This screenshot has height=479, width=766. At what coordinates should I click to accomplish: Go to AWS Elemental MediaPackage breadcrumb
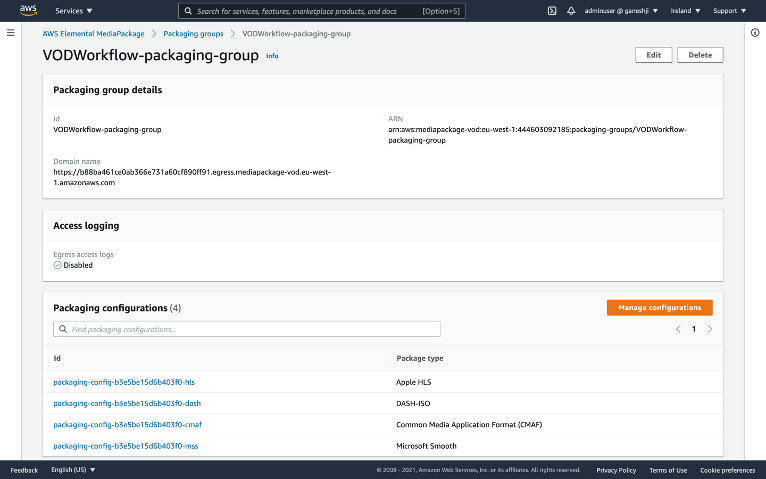click(x=93, y=34)
